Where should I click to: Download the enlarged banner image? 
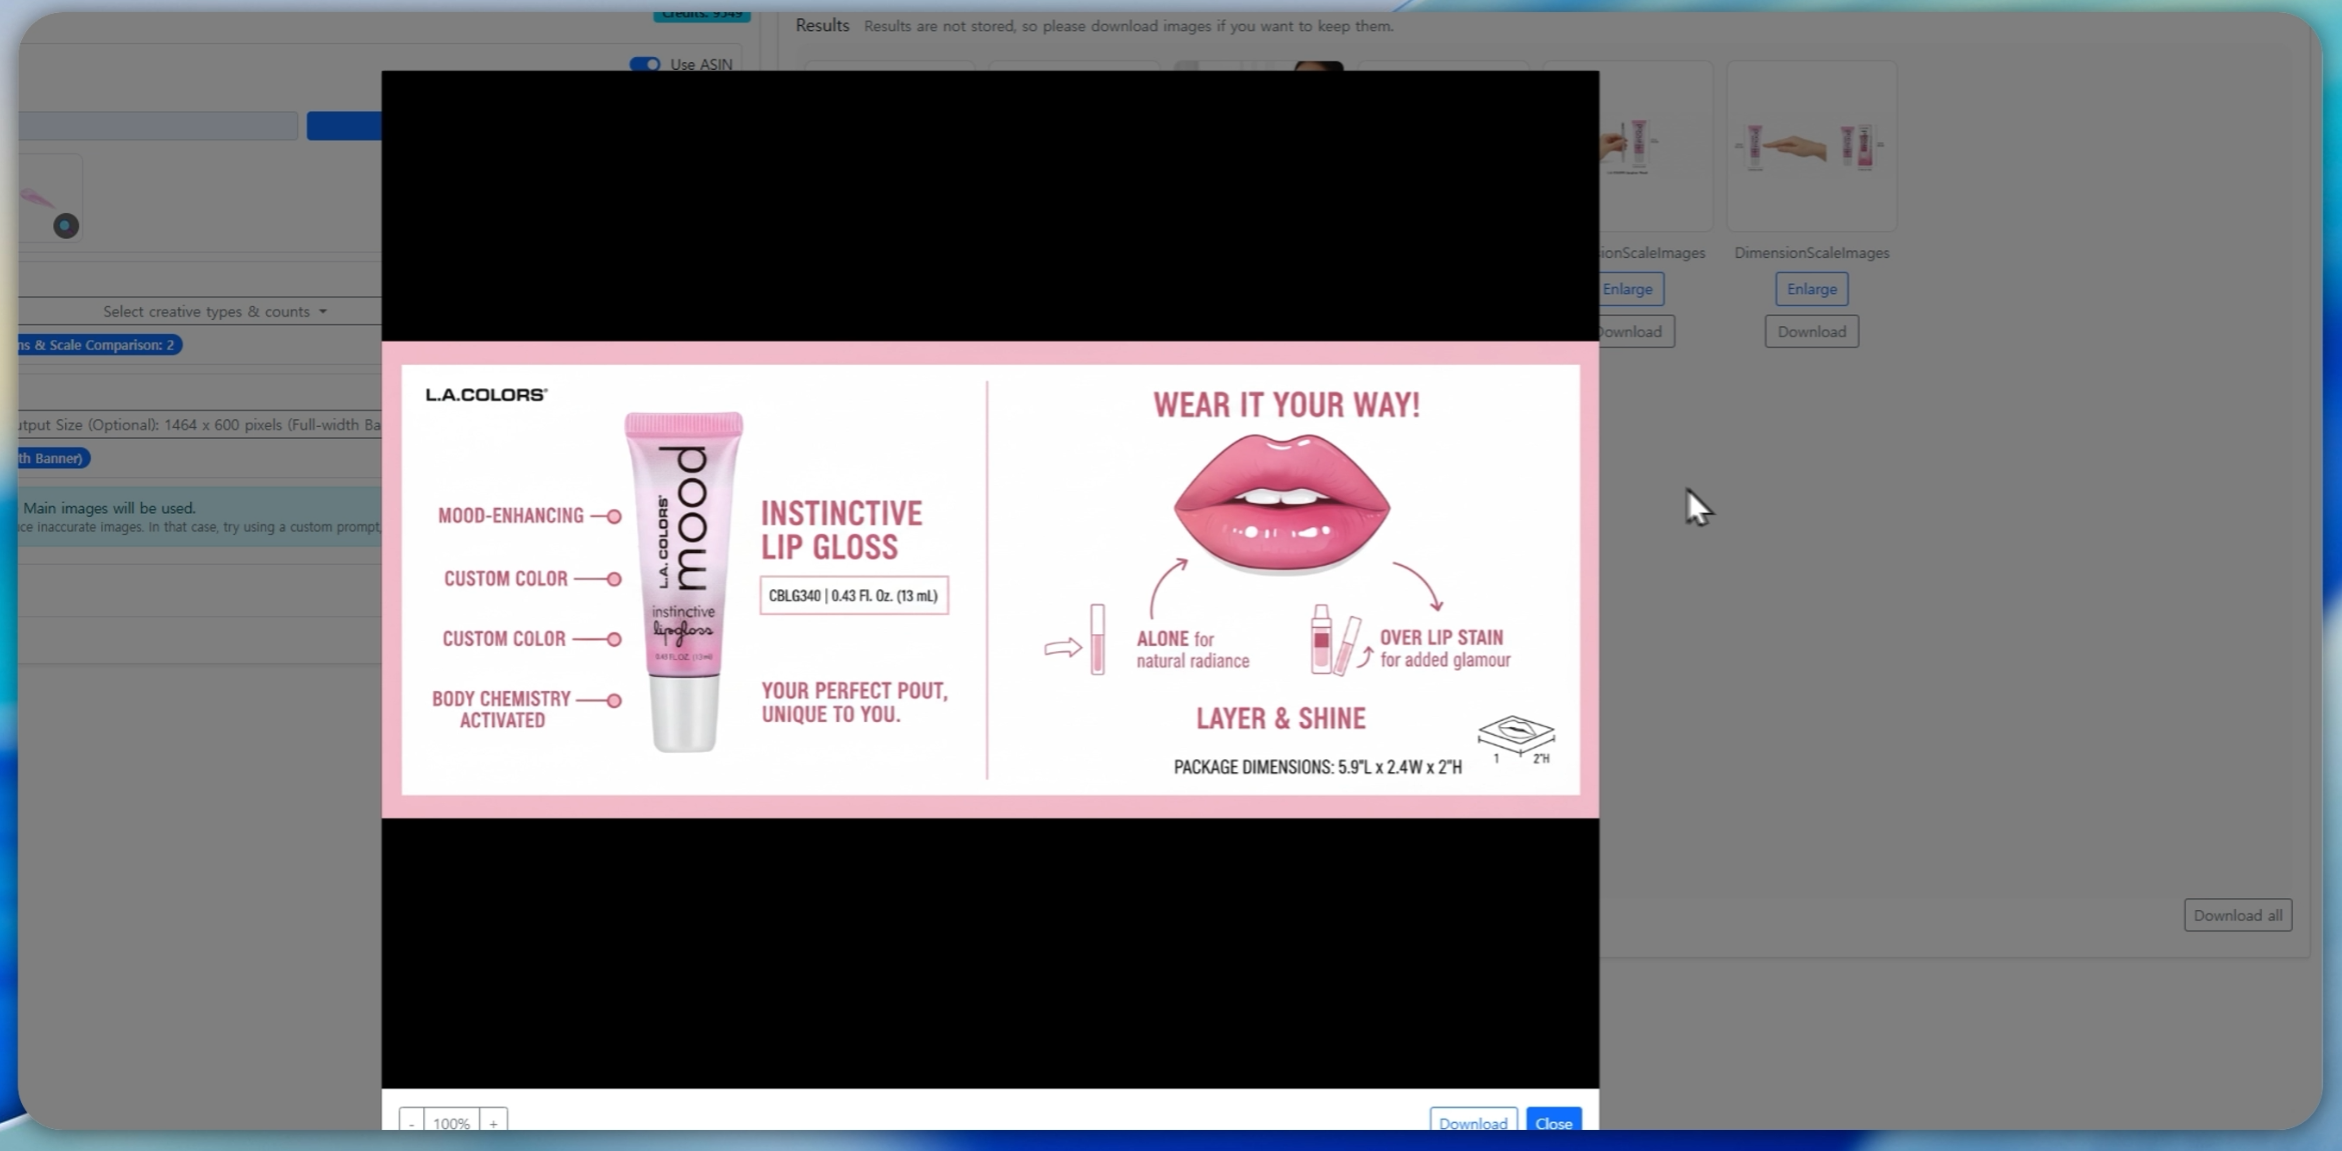coord(1472,1122)
